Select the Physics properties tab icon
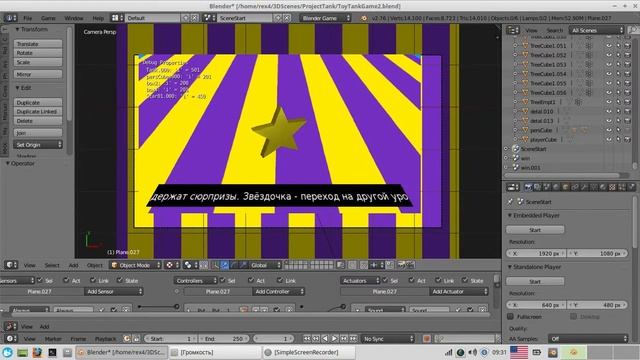 click(x=631, y=187)
